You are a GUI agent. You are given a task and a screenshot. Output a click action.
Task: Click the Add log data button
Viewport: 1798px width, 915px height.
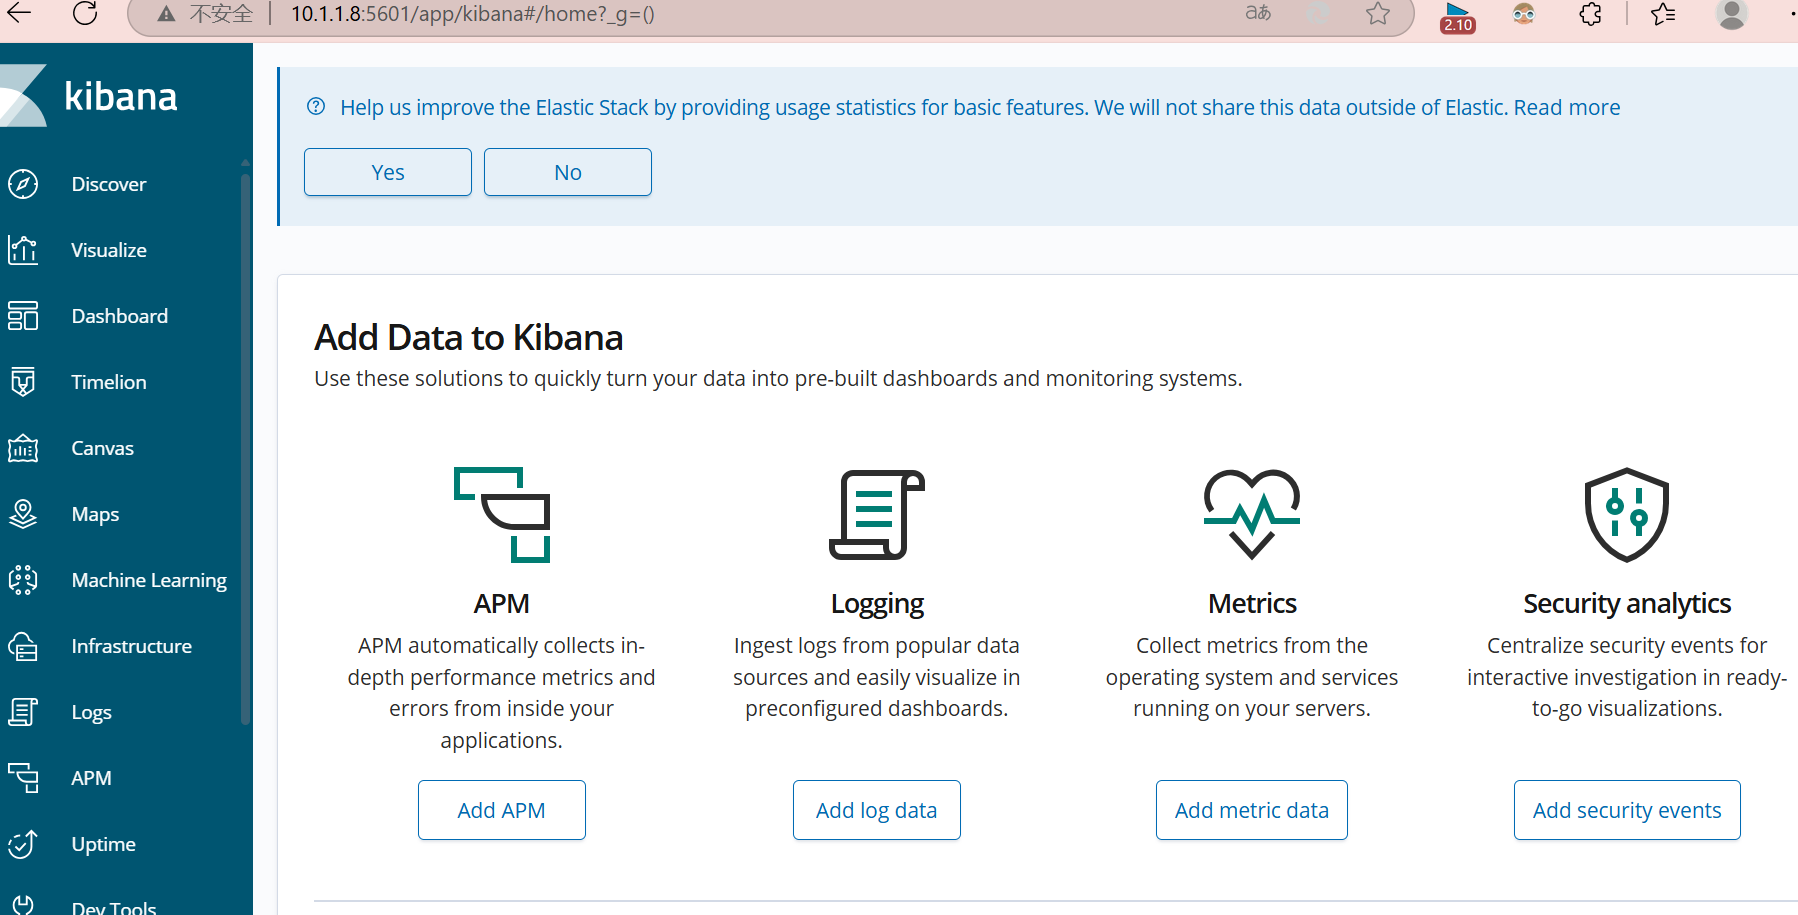(877, 810)
